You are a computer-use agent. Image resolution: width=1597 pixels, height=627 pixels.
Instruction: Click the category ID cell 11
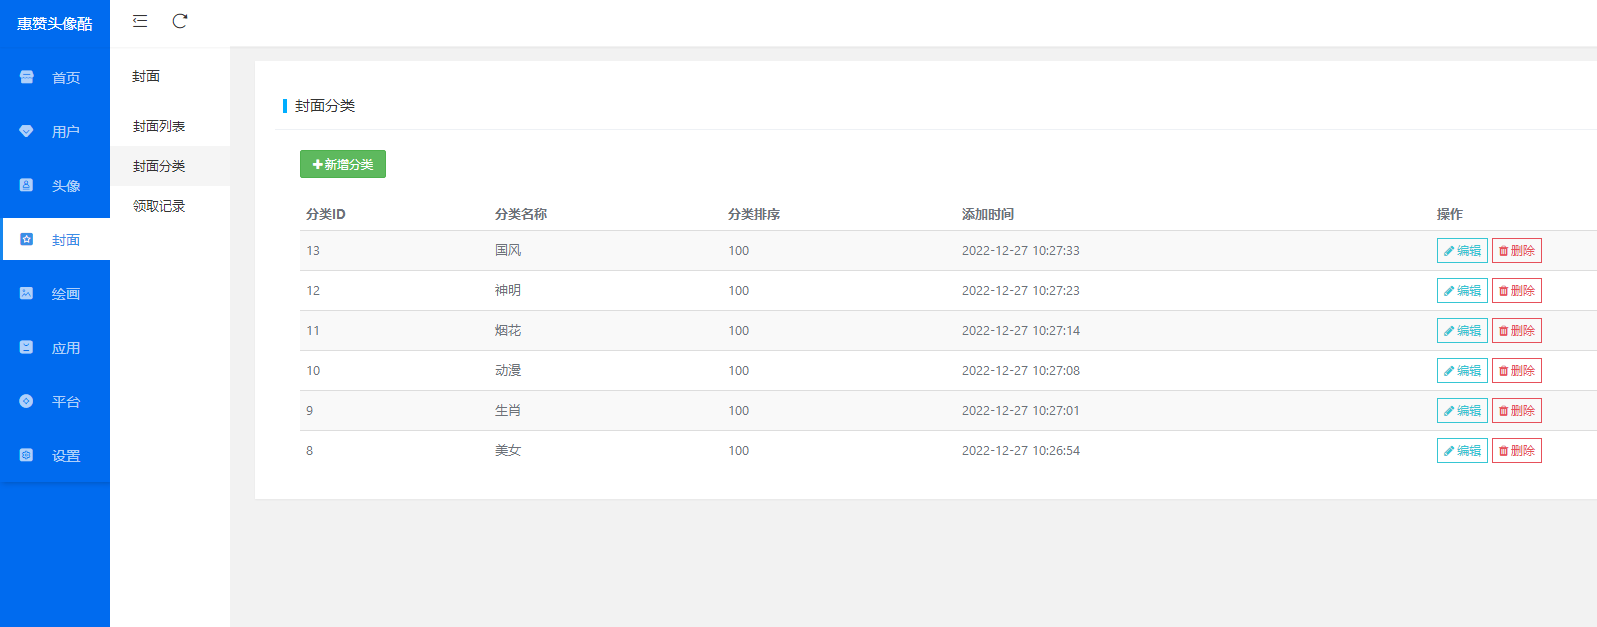313,330
